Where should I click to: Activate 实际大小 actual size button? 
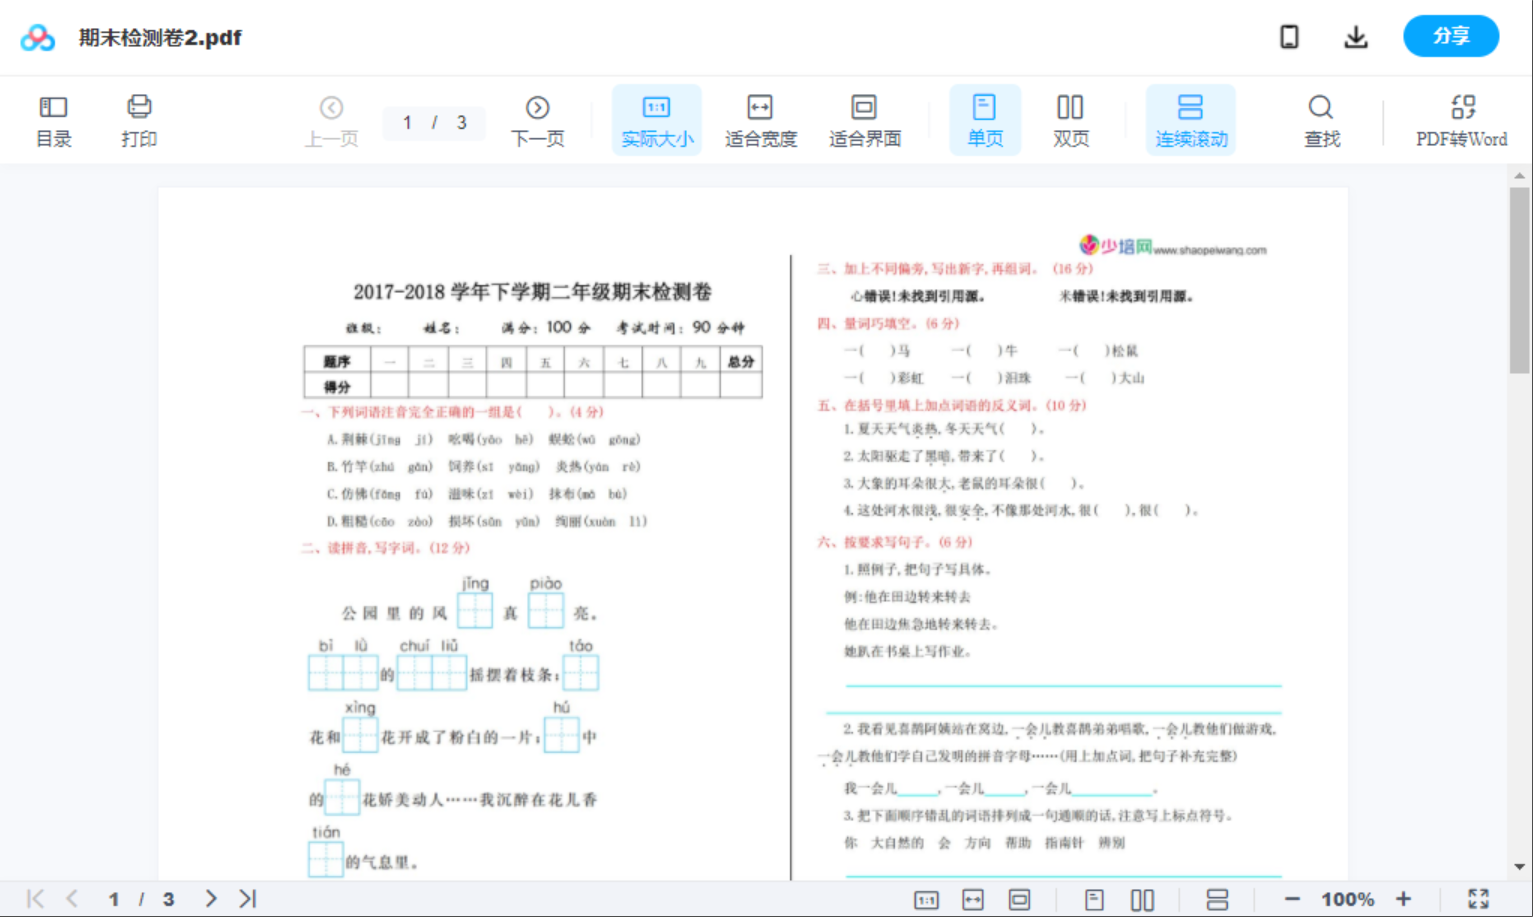click(x=656, y=121)
